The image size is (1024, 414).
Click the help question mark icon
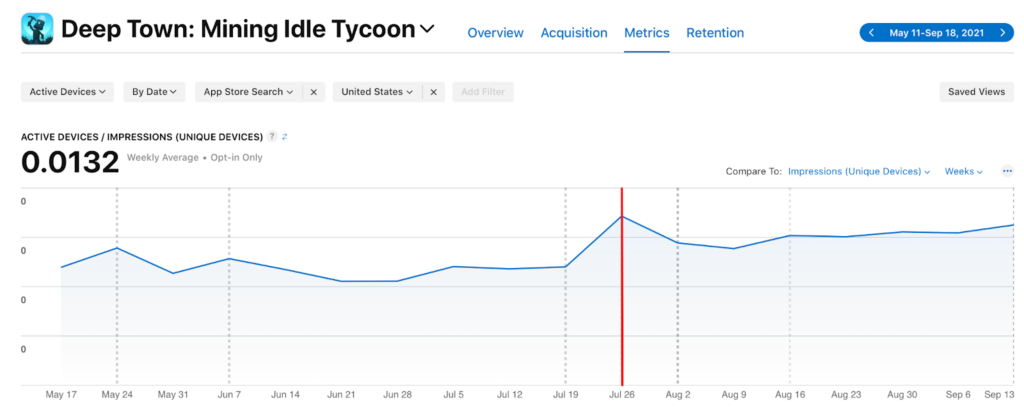pos(272,136)
